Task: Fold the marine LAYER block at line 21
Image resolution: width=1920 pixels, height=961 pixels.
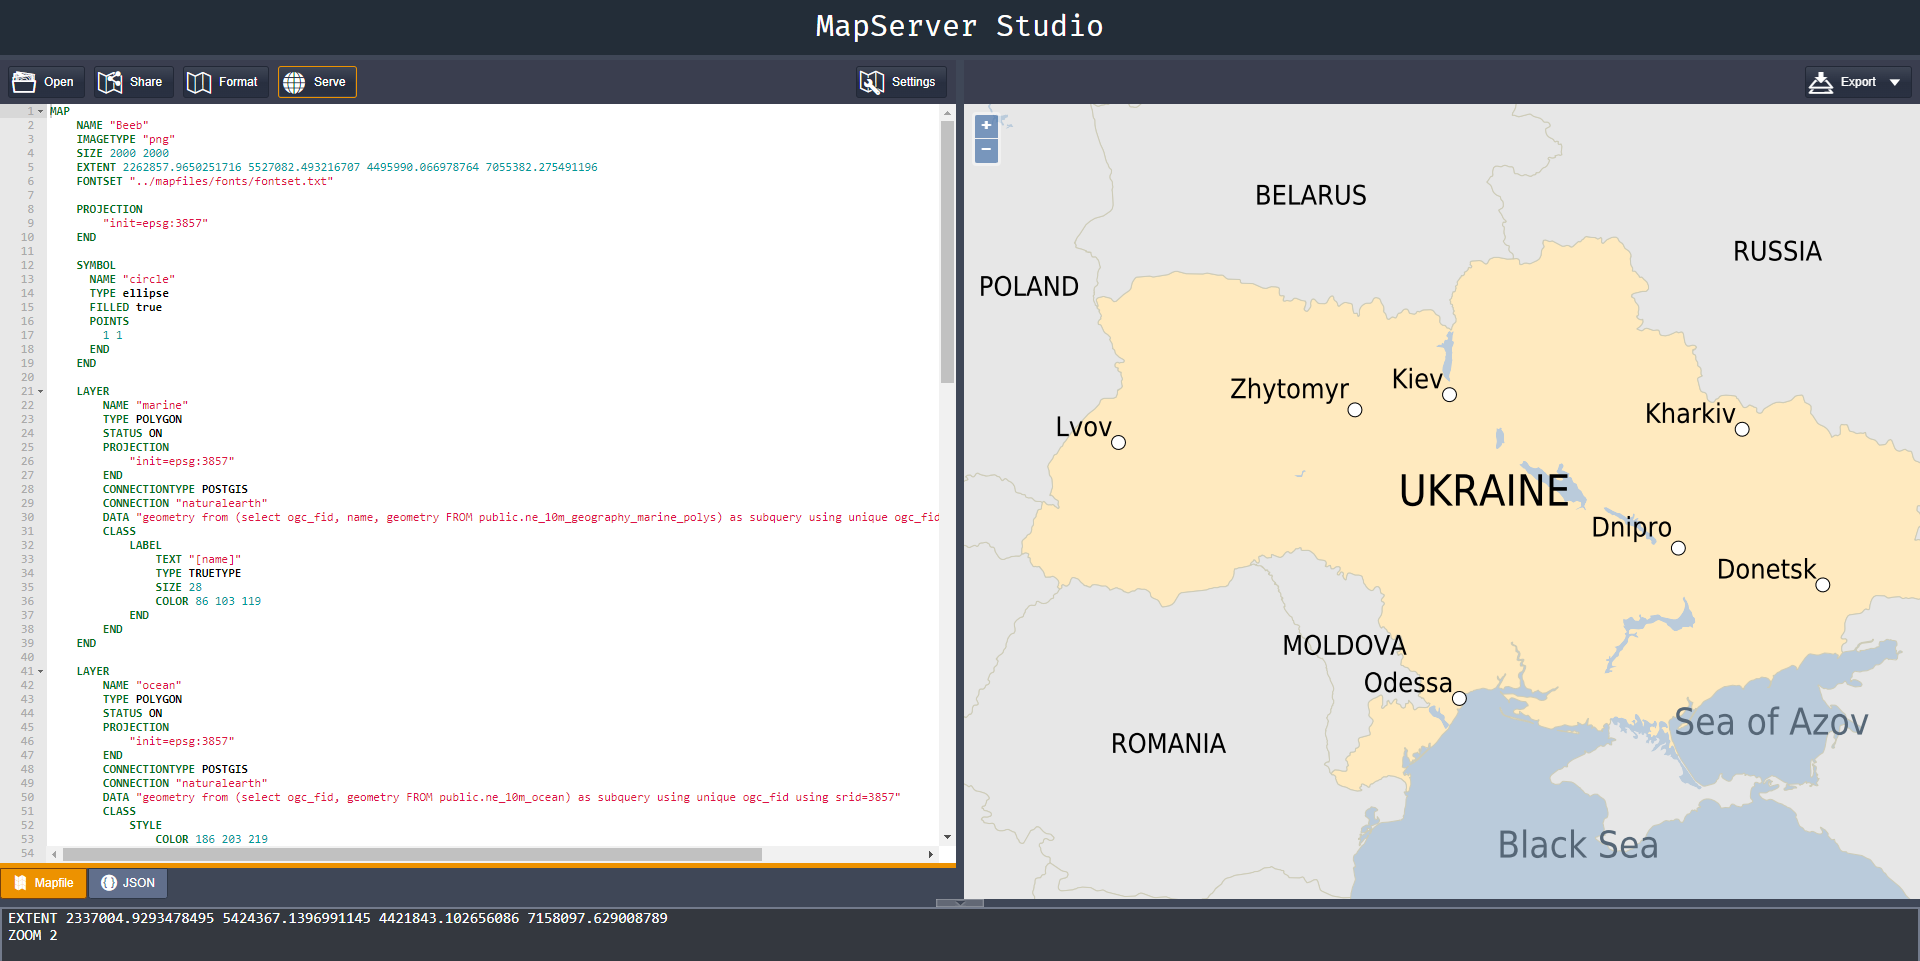Action: (41, 392)
